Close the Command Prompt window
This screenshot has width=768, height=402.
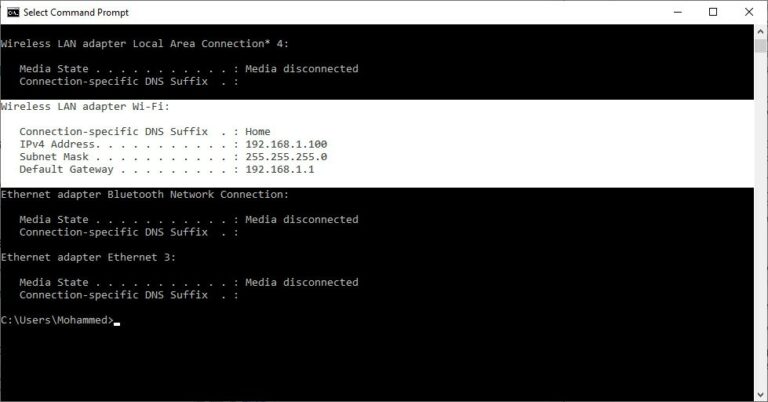coord(749,12)
